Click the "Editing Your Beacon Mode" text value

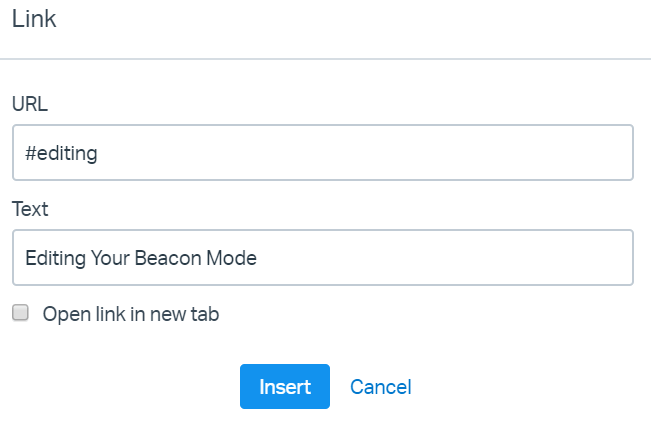[x=141, y=258]
